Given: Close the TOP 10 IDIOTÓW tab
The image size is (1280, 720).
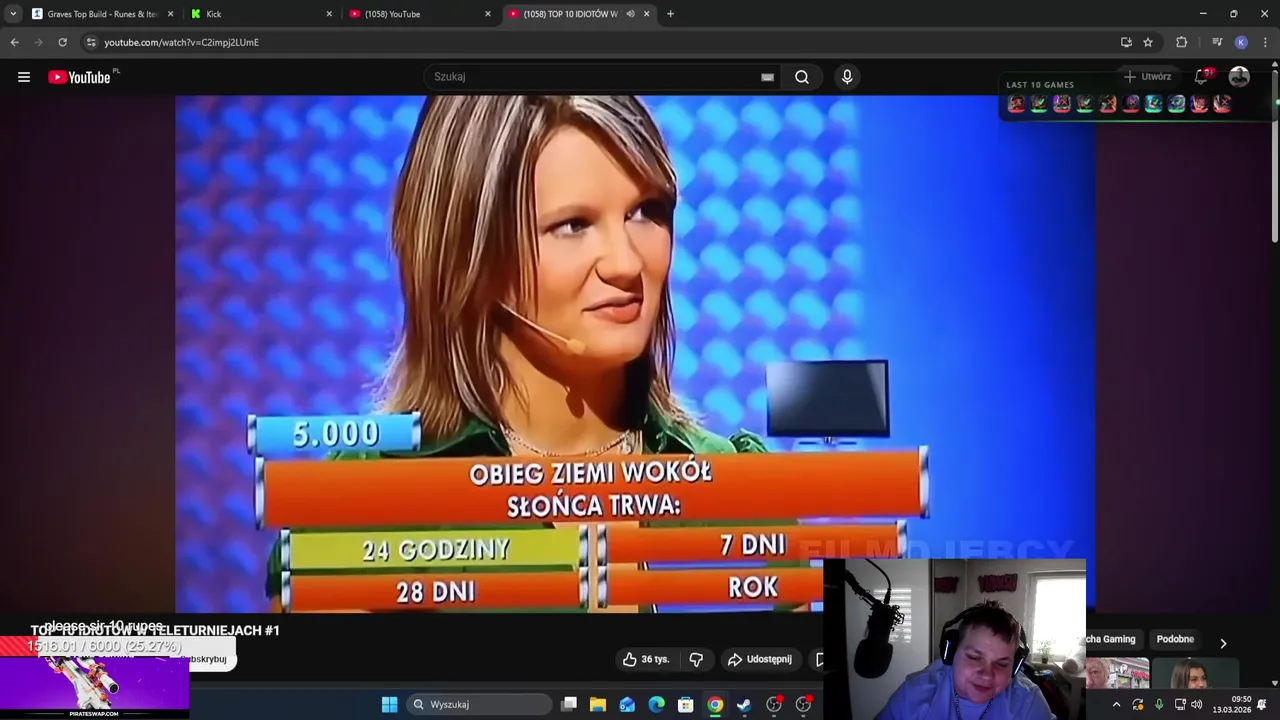Looking at the screenshot, I should [x=646, y=14].
